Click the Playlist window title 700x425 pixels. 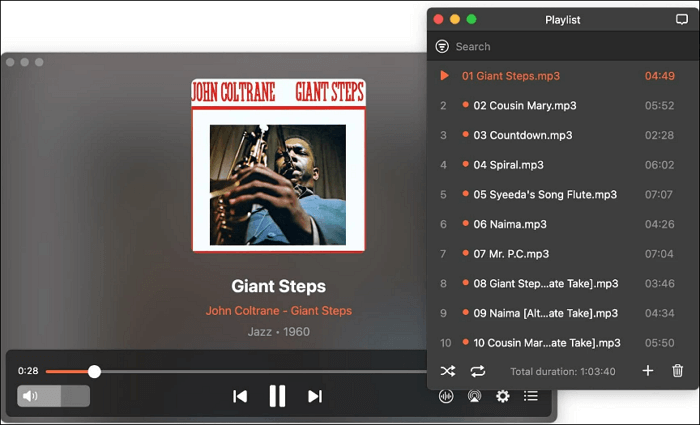click(x=562, y=20)
